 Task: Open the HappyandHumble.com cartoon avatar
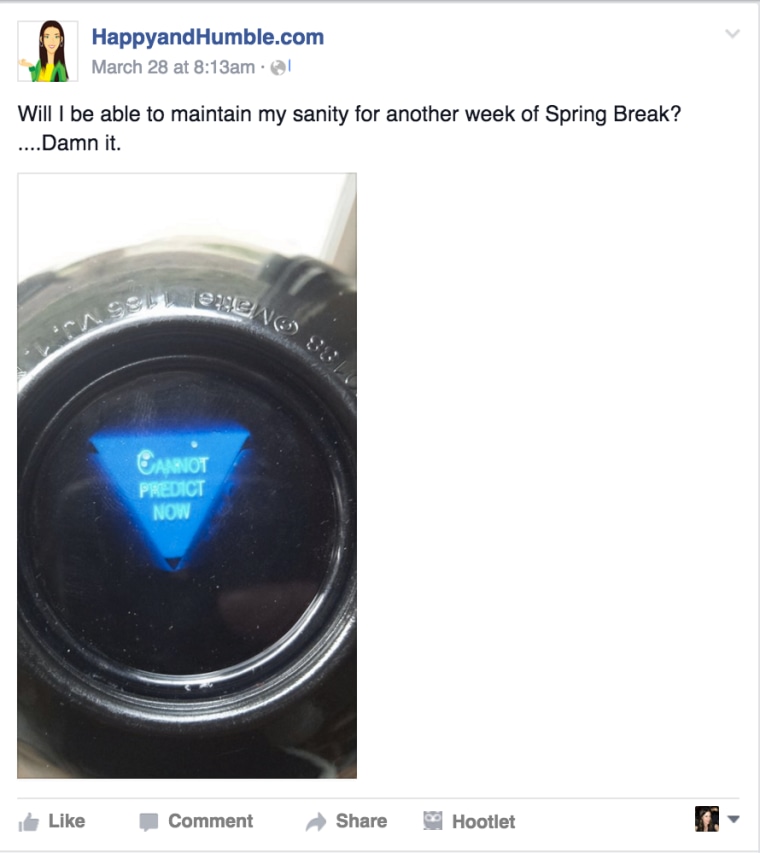(48, 51)
